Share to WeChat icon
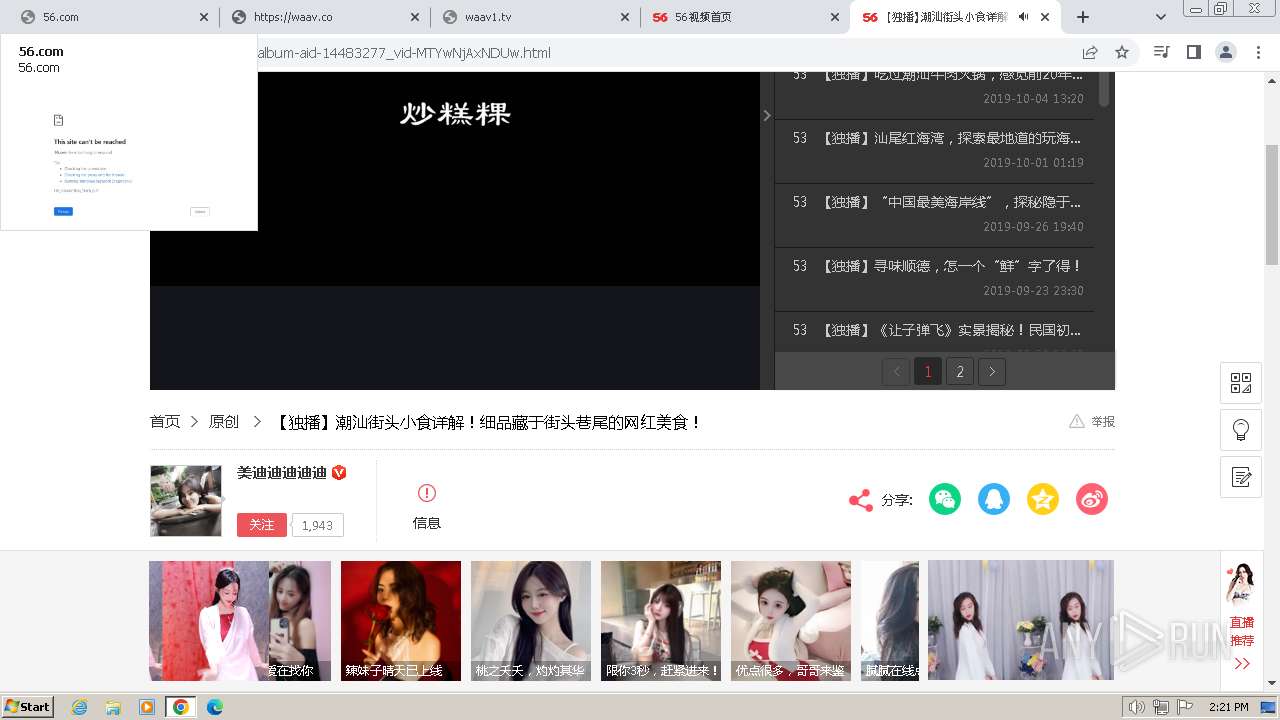 (945, 499)
